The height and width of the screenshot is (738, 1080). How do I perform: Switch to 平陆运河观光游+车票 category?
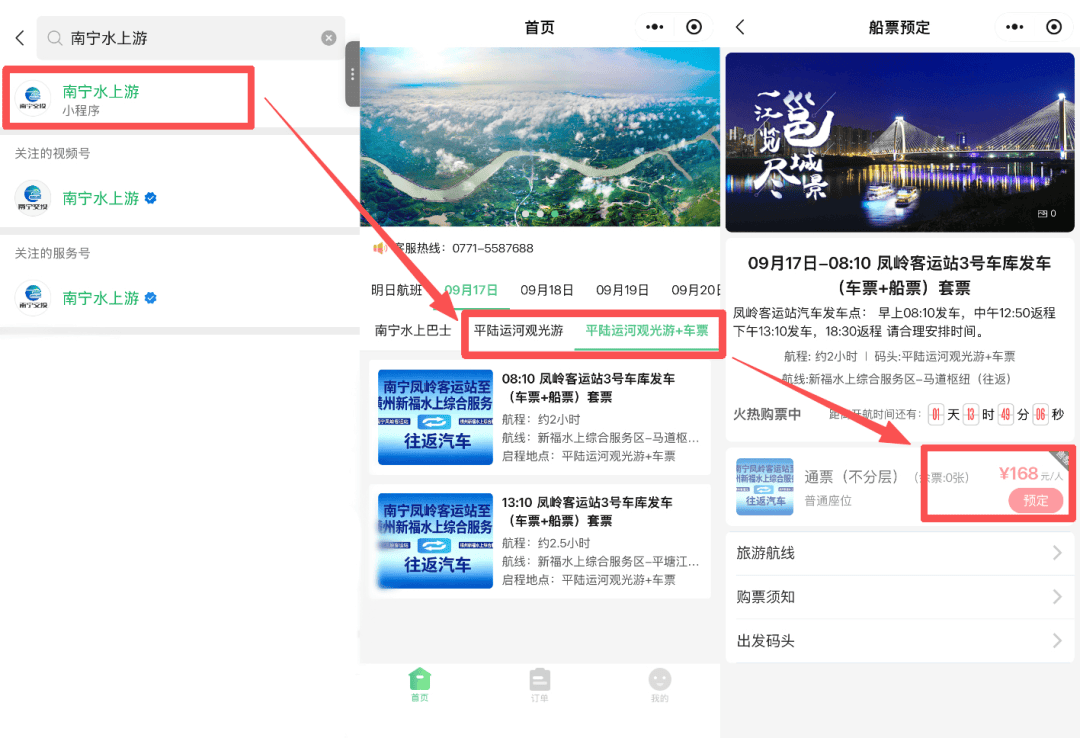[x=647, y=331]
